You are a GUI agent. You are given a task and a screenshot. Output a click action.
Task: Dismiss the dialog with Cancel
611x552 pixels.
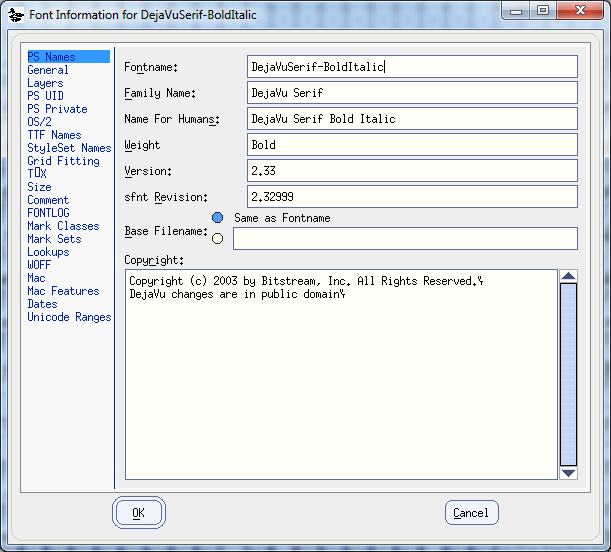[x=471, y=513]
